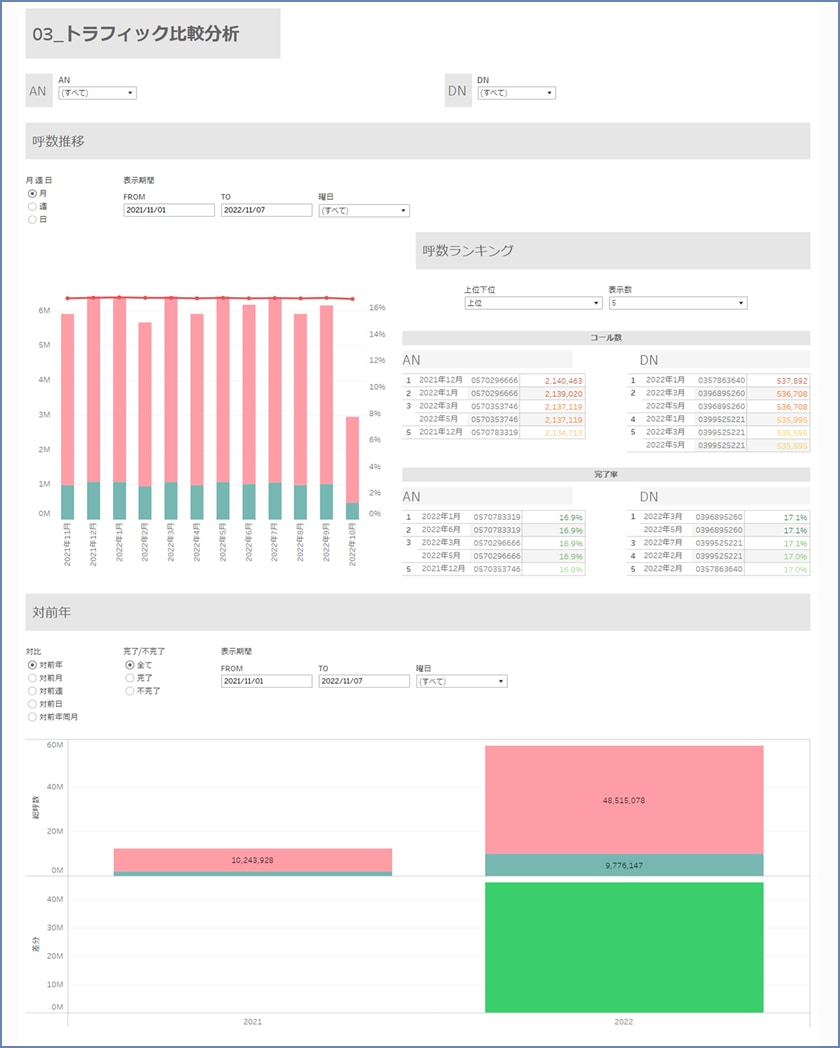The height and width of the screenshot is (1048, 840).
Task: Select the 月 radio button for monthly view
Action: (x=32, y=193)
